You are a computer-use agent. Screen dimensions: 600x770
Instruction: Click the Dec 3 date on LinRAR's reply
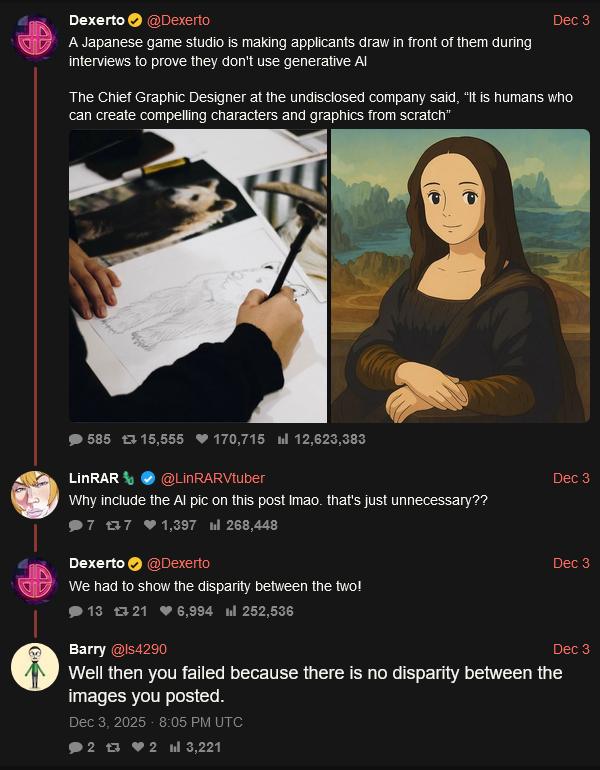pos(571,478)
